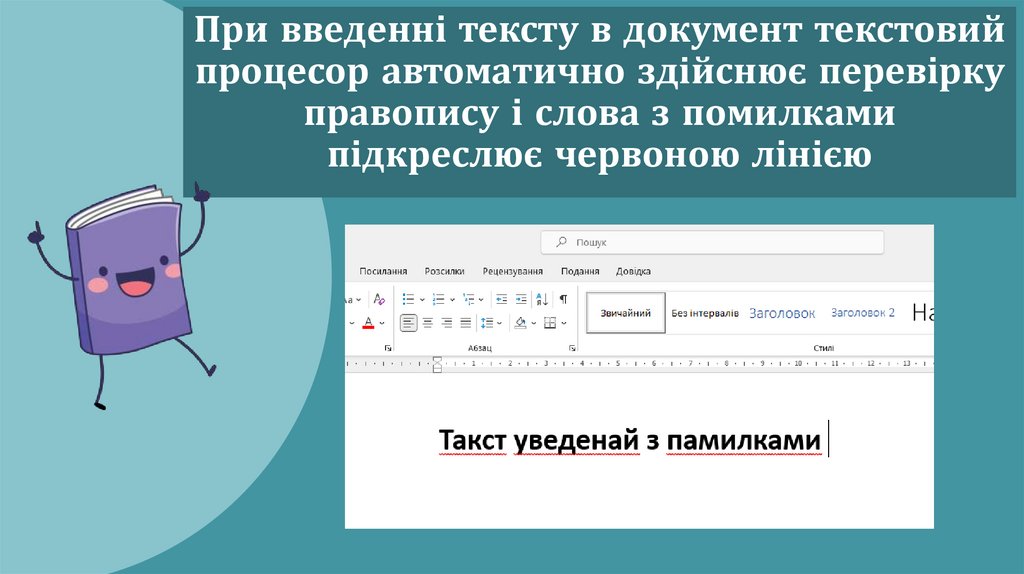Show the paragraph marks (¶)
Image resolution: width=1024 pixels, height=574 pixels.
[x=563, y=299]
